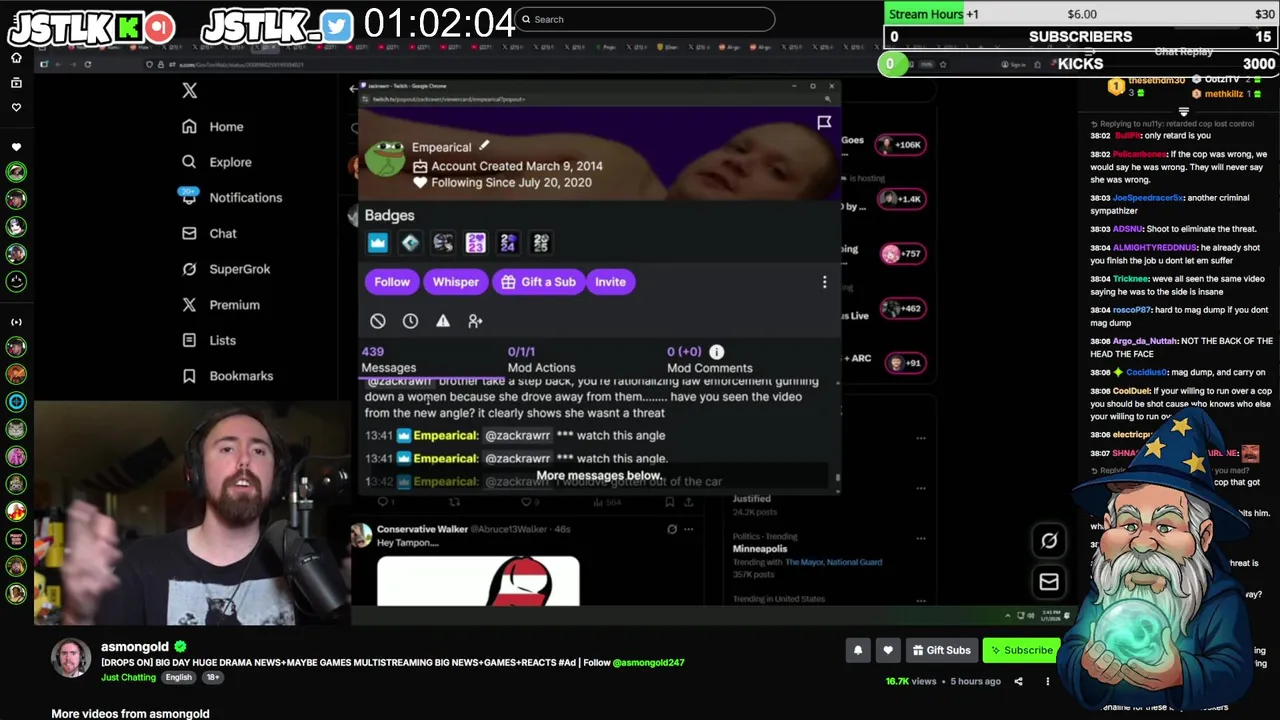Click the back arrow left of the viewer card
Screen dimensions: 1280x720
[x=352, y=89]
